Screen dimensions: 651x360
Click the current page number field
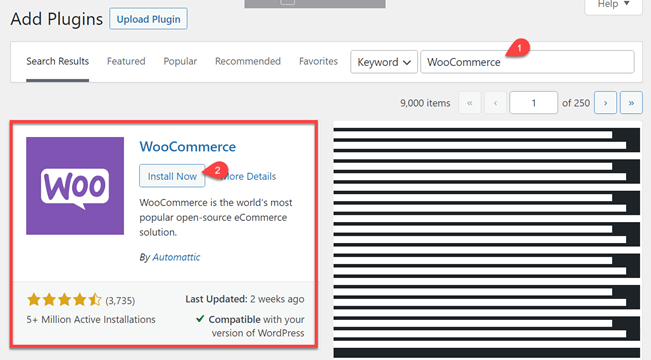[x=534, y=103]
